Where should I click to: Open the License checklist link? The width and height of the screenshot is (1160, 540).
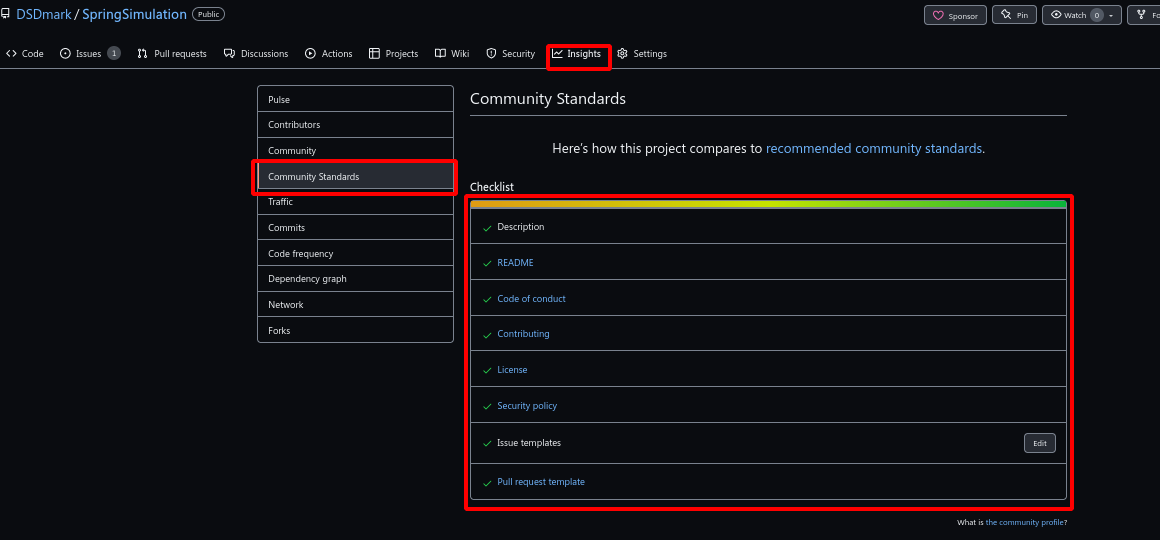[512, 370]
